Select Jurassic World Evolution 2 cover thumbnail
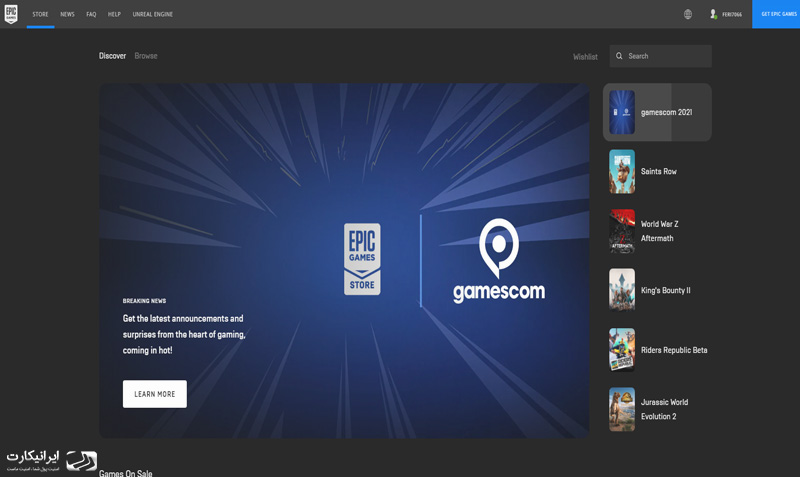 click(622, 409)
